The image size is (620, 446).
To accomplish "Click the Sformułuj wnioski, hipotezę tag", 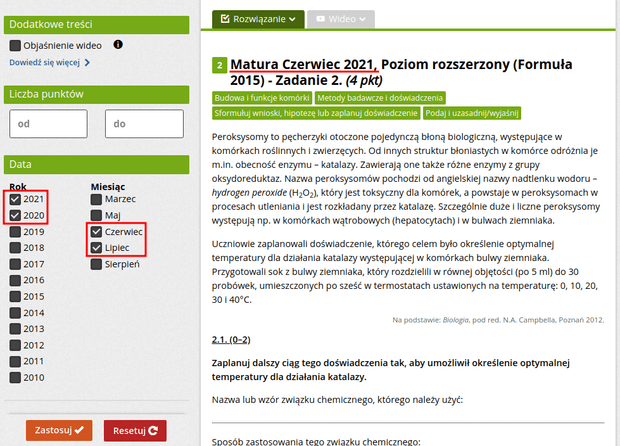I will (x=316, y=113).
